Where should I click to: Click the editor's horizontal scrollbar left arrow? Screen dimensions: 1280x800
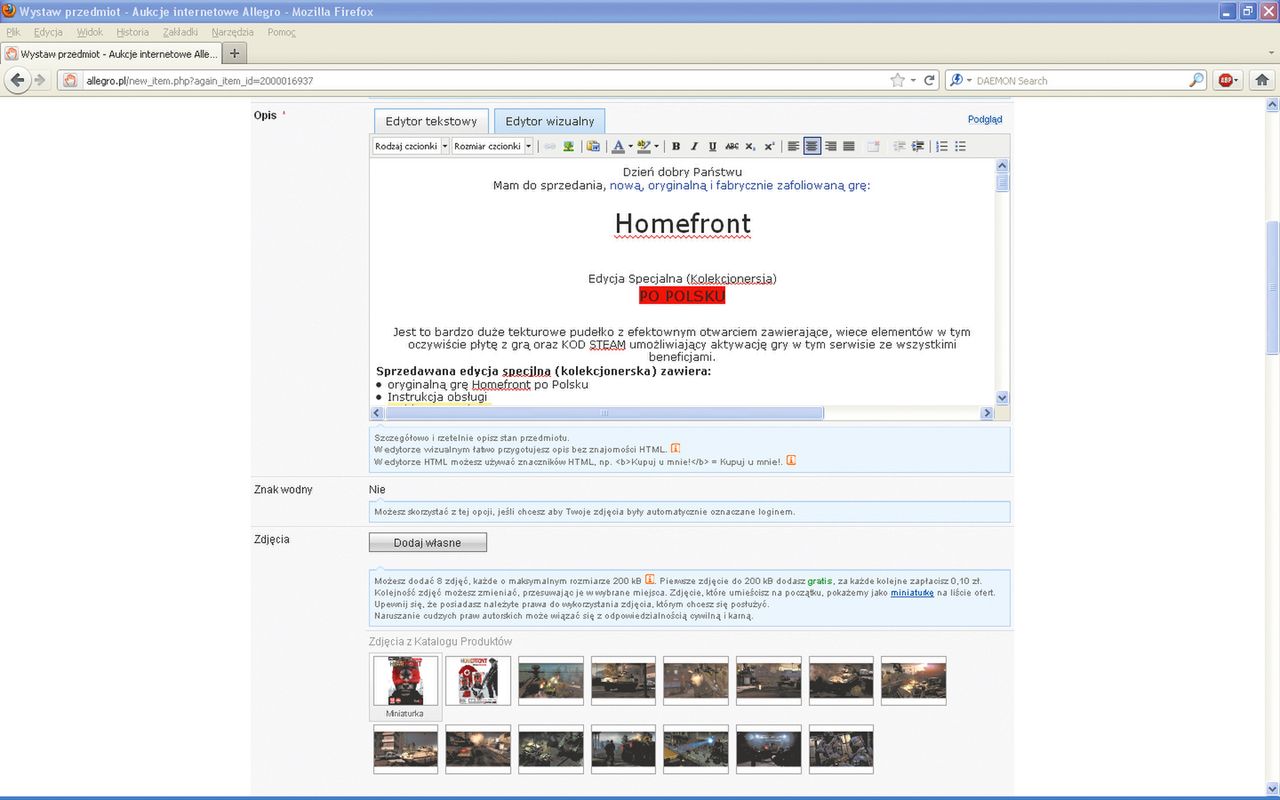tap(377, 413)
